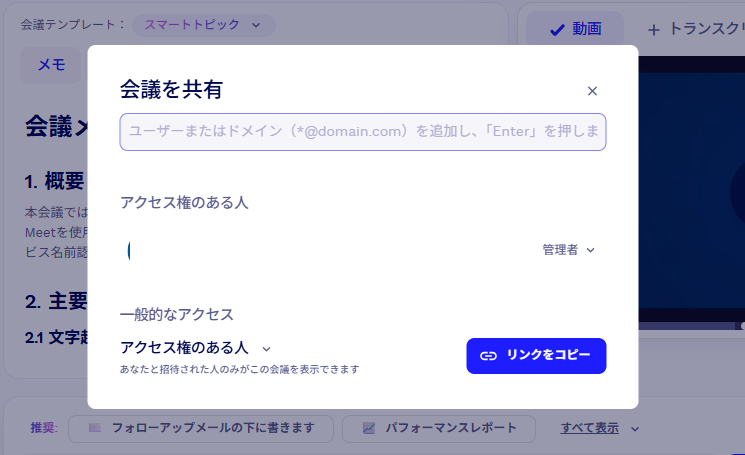
Task: Expand the アクセス権のある人 general access dropdown
Action: [x=195, y=348]
